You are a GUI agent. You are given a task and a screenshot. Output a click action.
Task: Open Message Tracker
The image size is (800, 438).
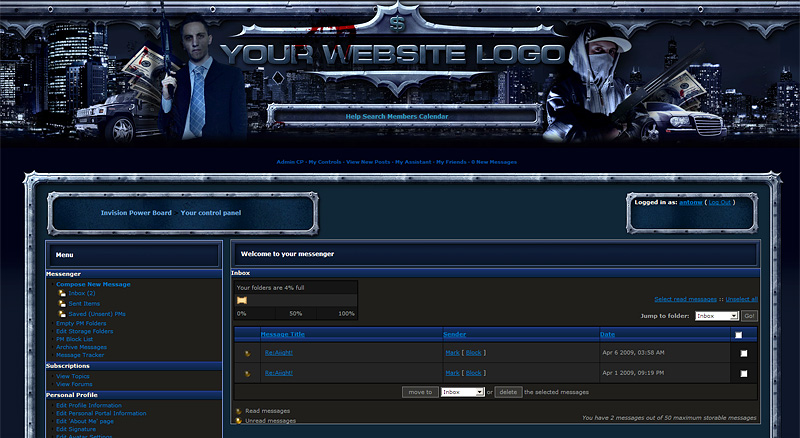tap(80, 355)
